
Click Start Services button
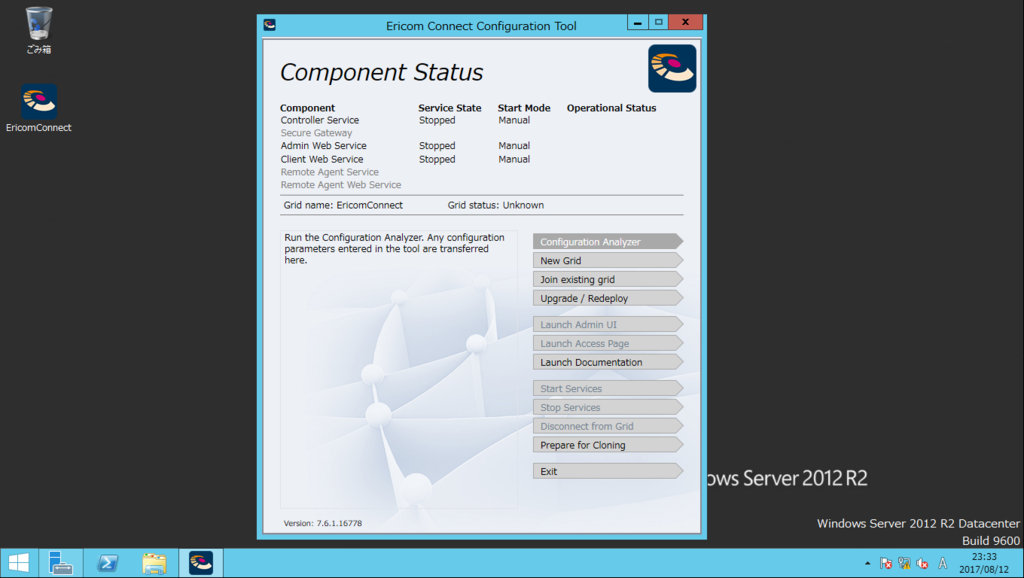(608, 389)
